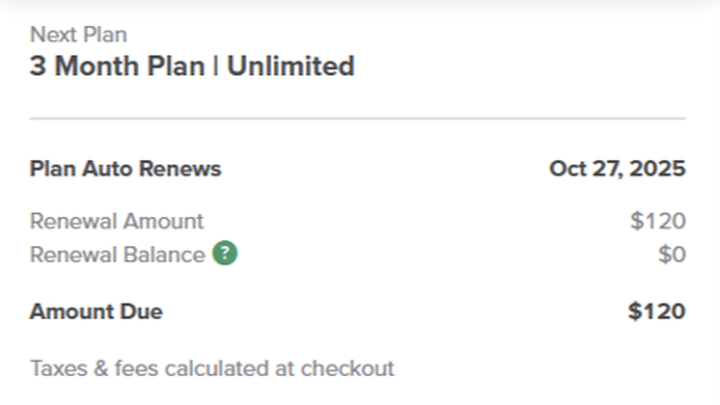Click the horizontal divider under the plan heading

[358, 119]
